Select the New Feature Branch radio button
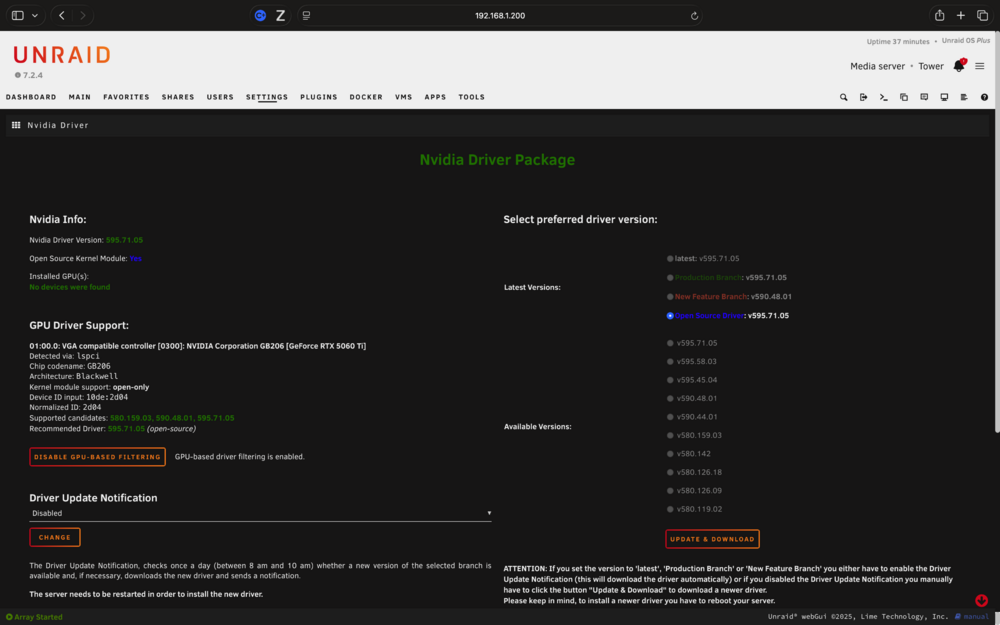 click(x=670, y=297)
